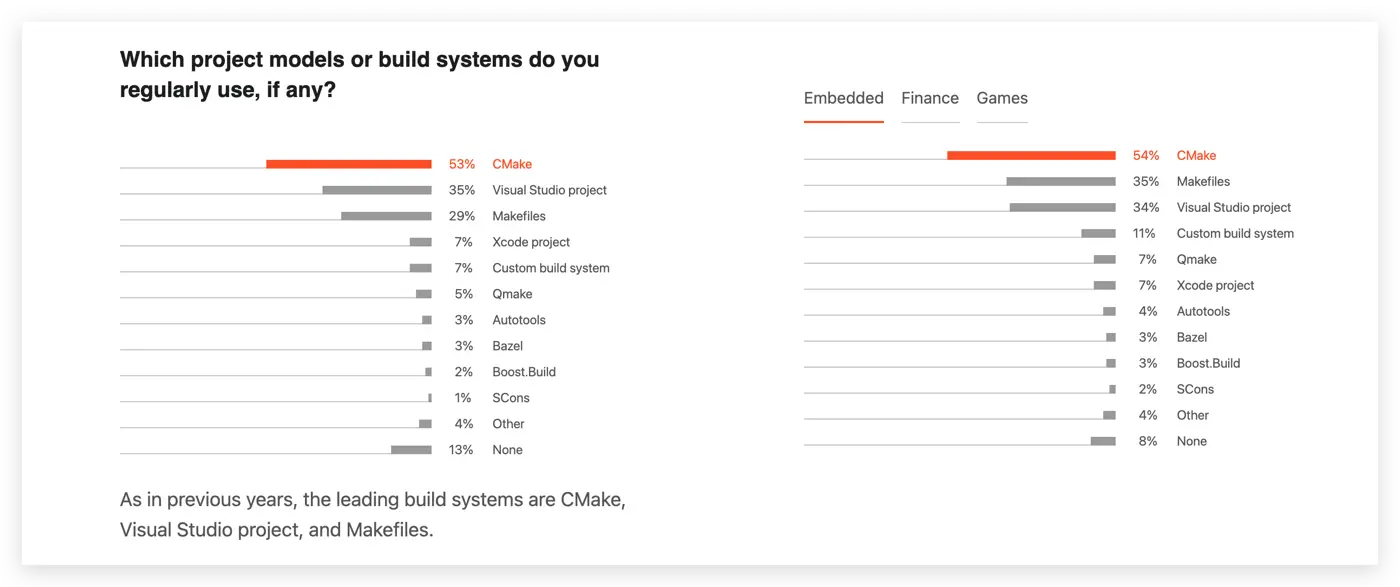
Task: Click the summary paragraph about leading build systems
Action: [373, 514]
